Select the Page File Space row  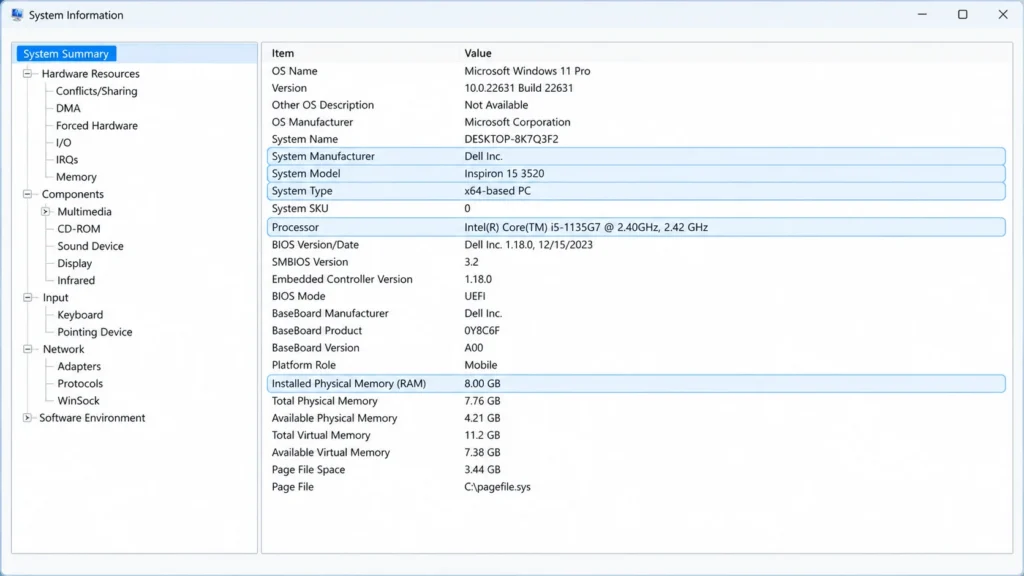click(636, 470)
